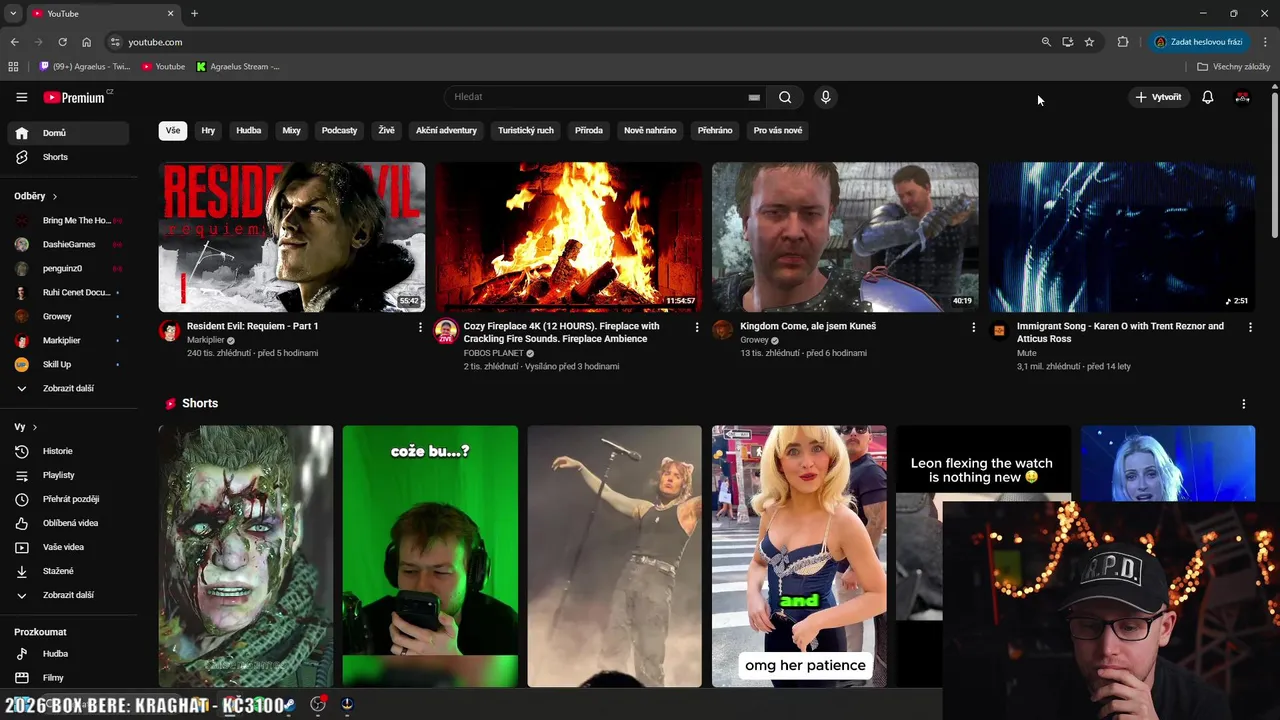Image resolution: width=1280 pixels, height=720 pixels.
Task: Open options menu for Resident Evil video
Action: [420, 327]
